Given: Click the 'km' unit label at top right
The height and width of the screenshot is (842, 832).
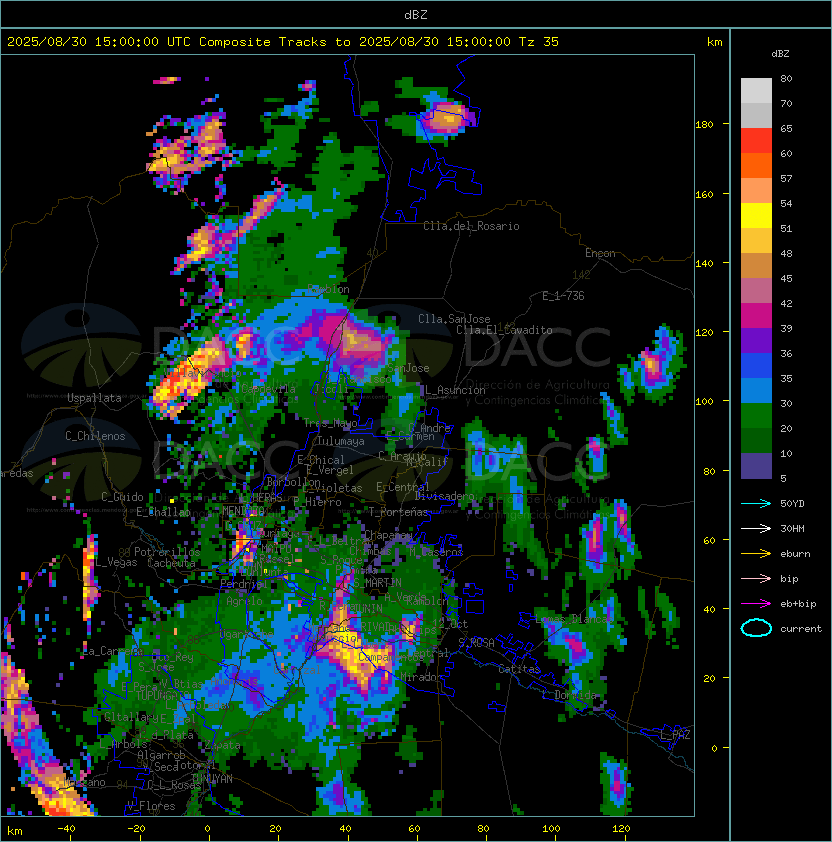Looking at the screenshot, I should pos(714,42).
